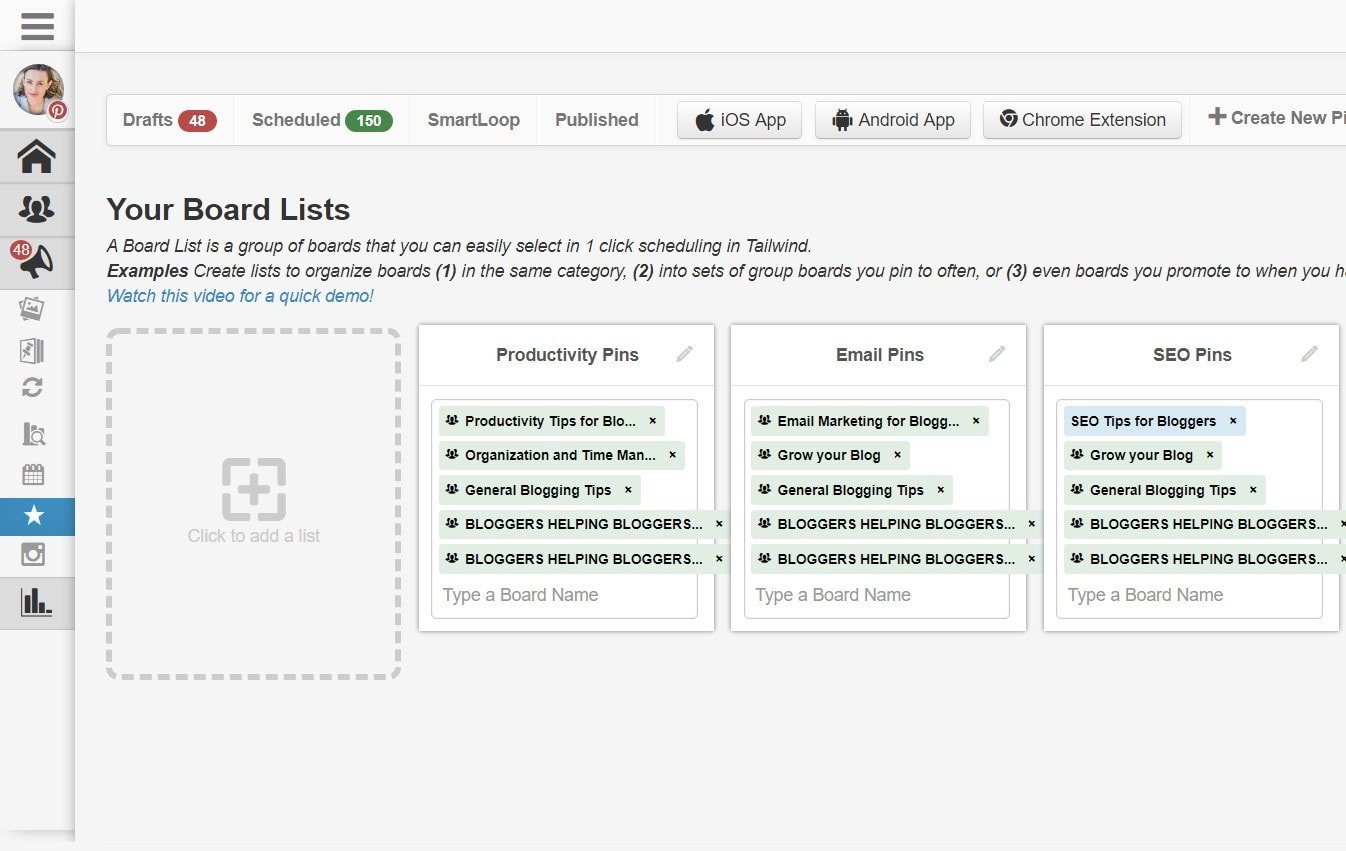Open the profile avatar with Pinterest badge
The height and width of the screenshot is (851, 1346).
(39, 91)
